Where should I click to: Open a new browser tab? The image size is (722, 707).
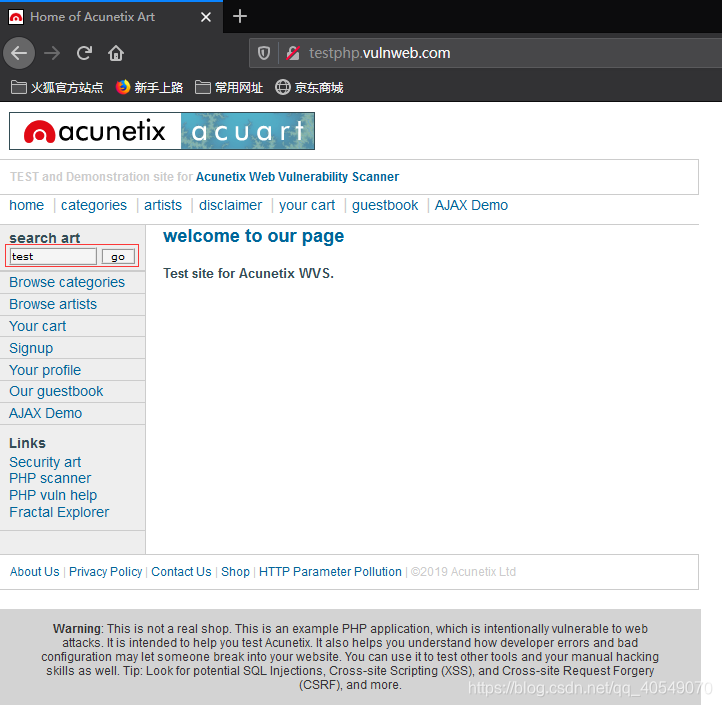click(x=239, y=17)
